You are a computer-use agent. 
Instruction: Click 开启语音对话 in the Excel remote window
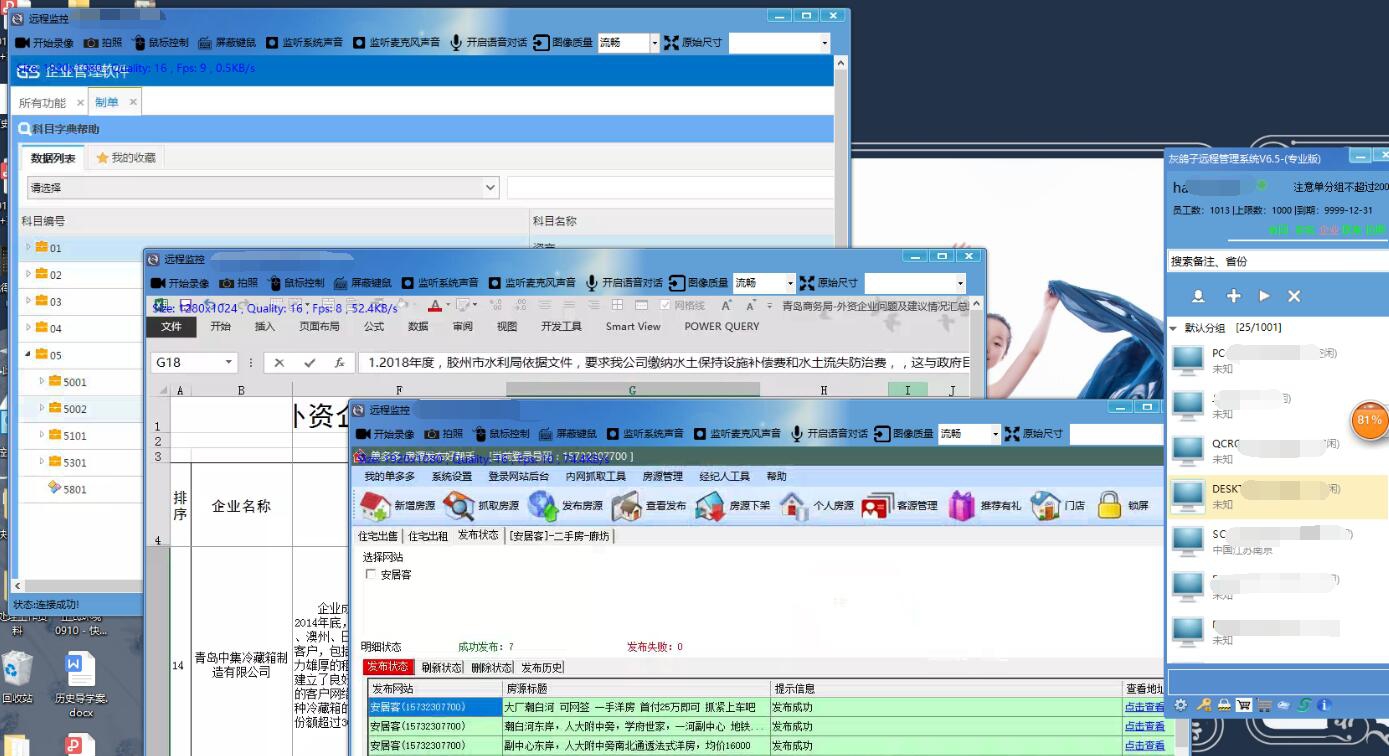[624, 283]
